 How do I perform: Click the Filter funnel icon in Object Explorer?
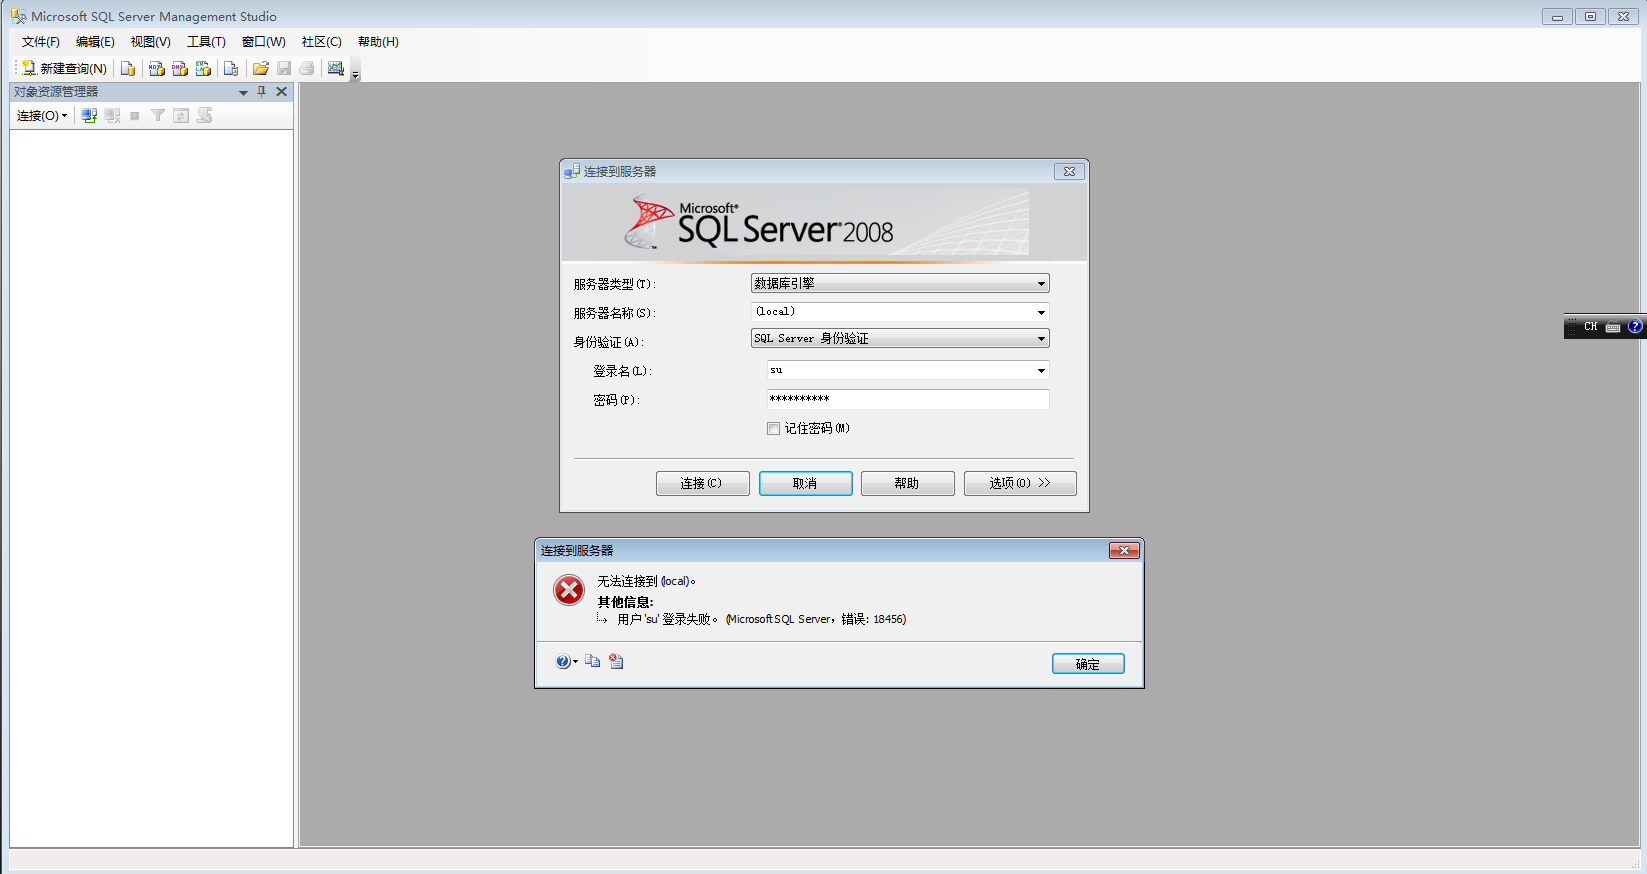[x=158, y=116]
